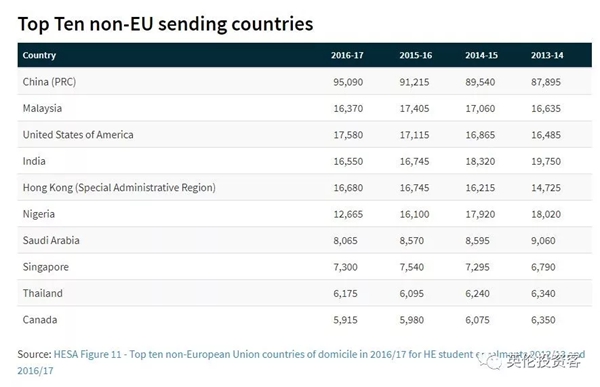Click the Saudi Arabia row label
This screenshot has height=387, width=600.
(x=51, y=240)
